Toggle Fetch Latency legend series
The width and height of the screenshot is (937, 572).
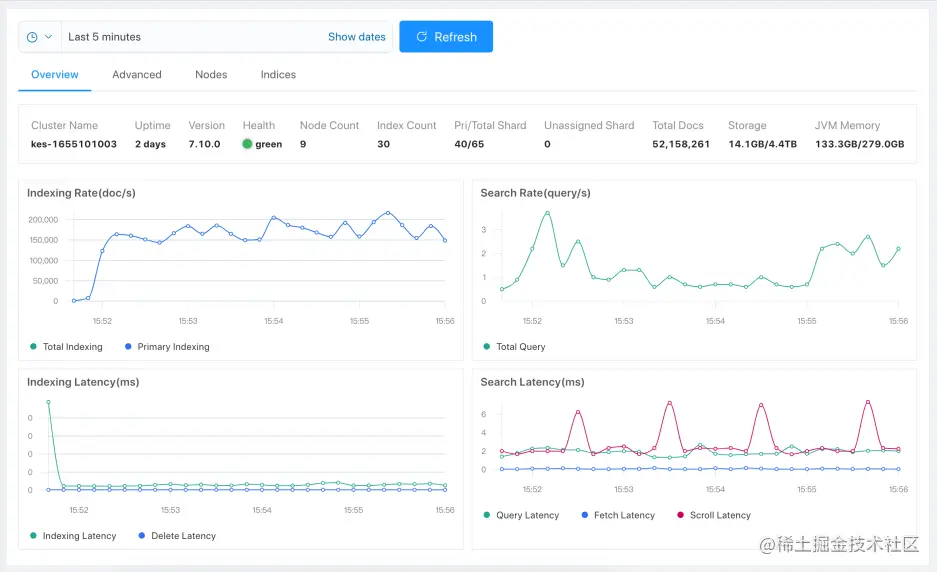pyautogui.click(x=618, y=515)
